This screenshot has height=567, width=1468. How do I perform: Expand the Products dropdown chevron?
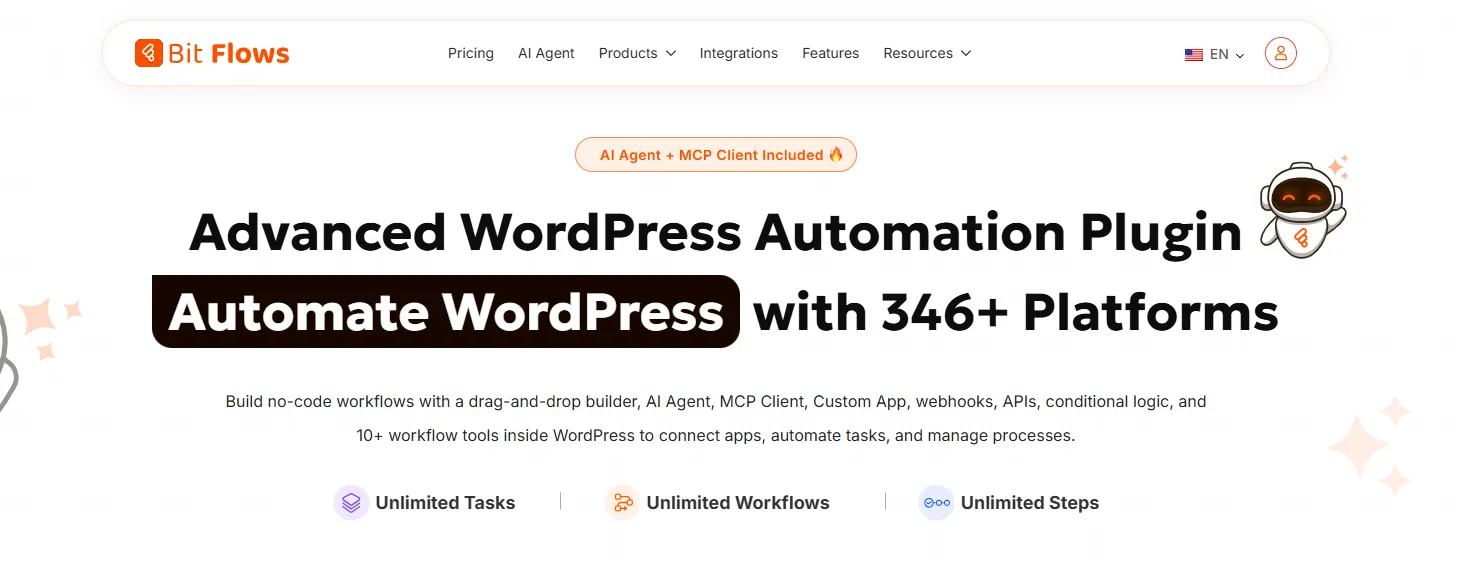[670, 54]
